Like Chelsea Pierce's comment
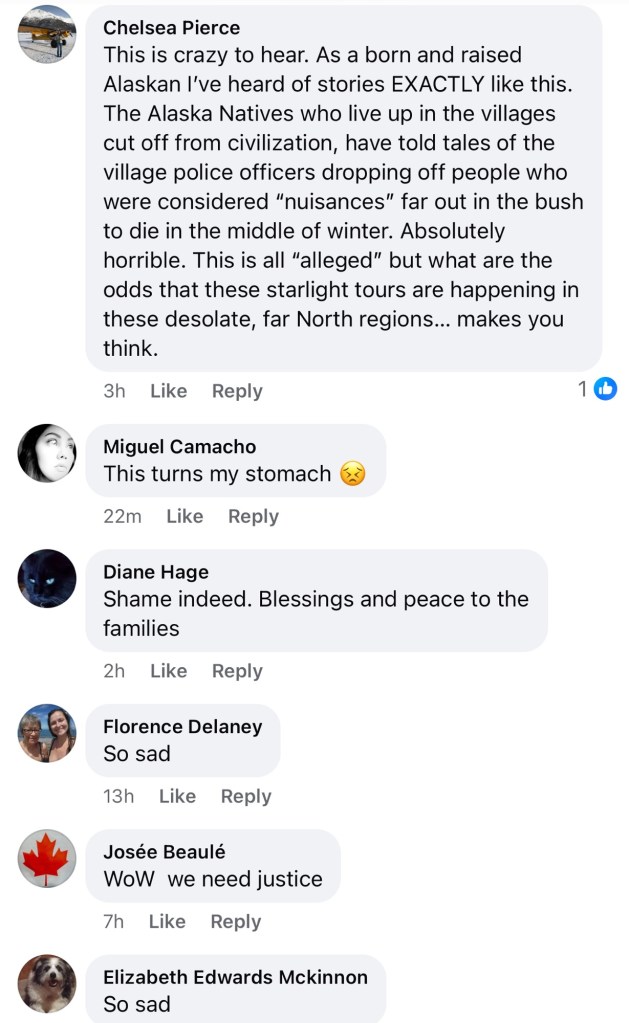The height and width of the screenshot is (1023, 629). (168, 391)
